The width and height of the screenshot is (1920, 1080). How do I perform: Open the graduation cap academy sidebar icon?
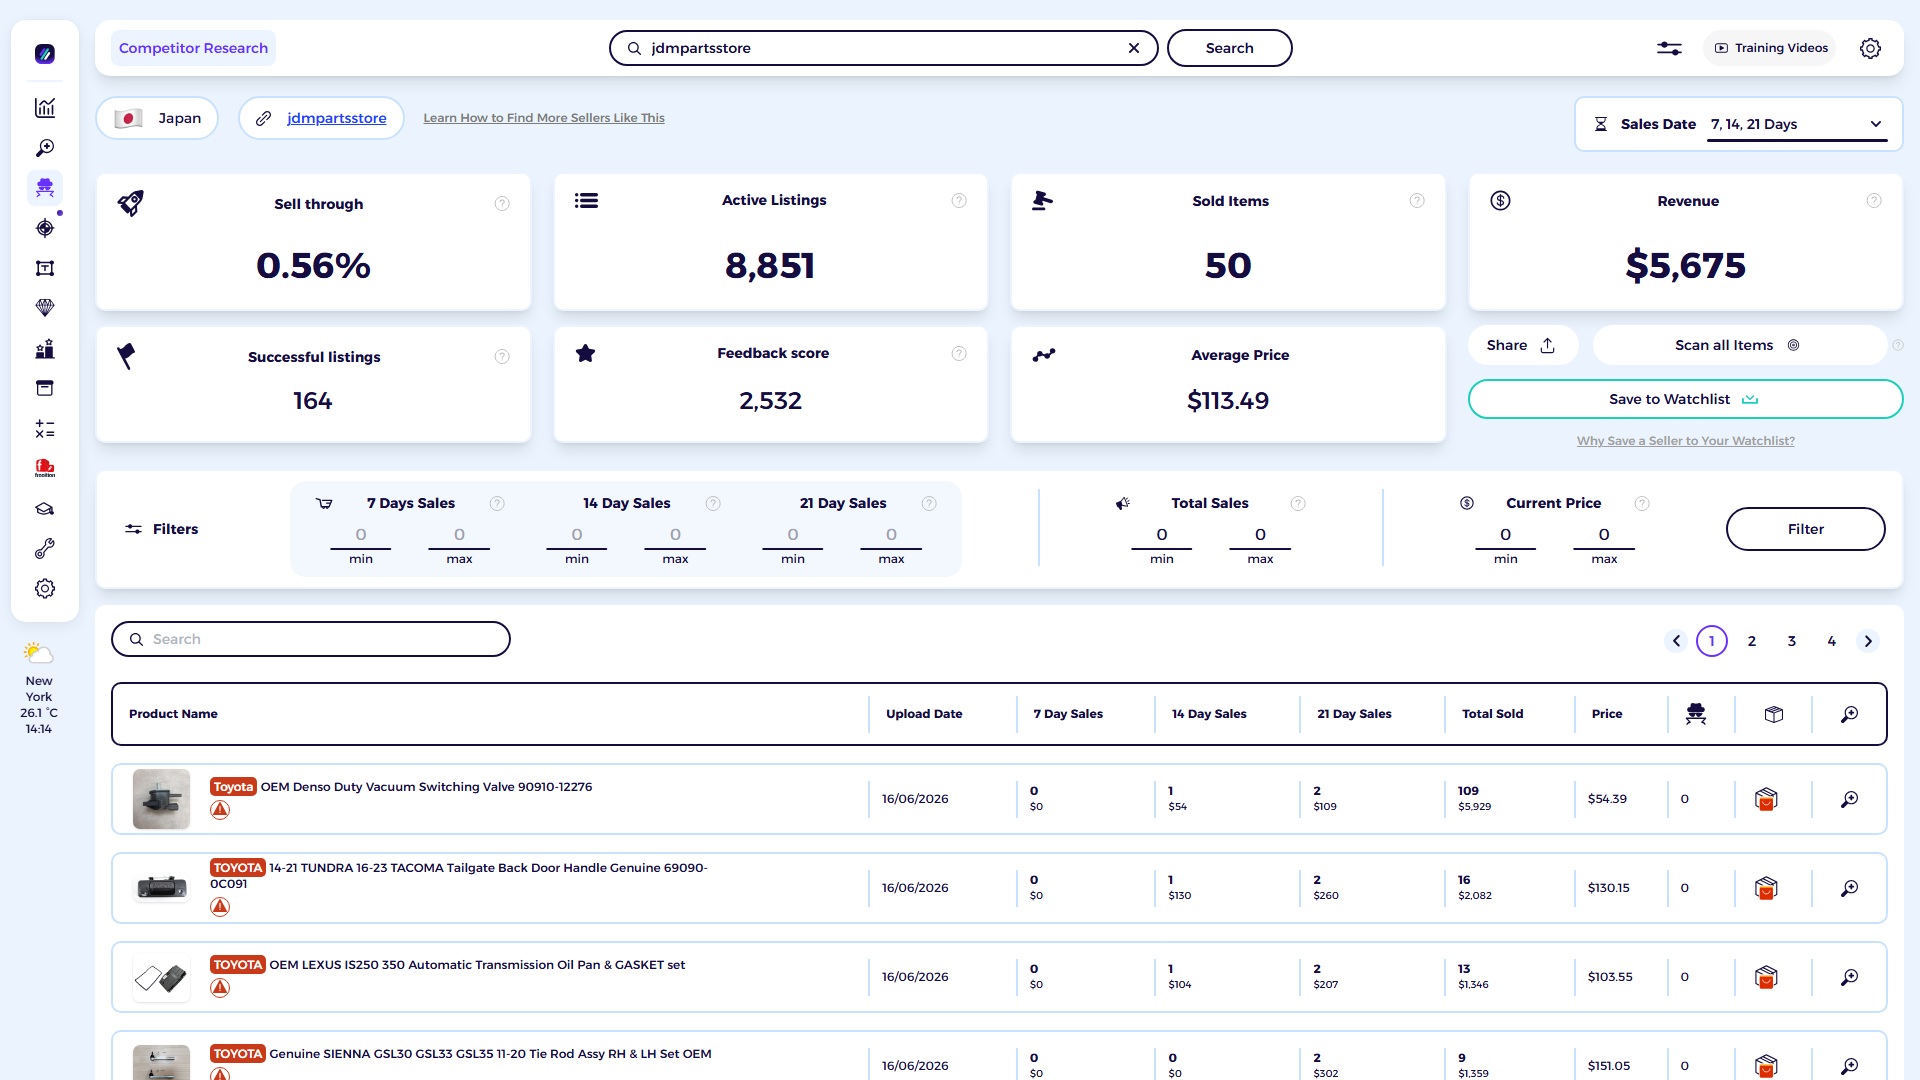coord(45,509)
